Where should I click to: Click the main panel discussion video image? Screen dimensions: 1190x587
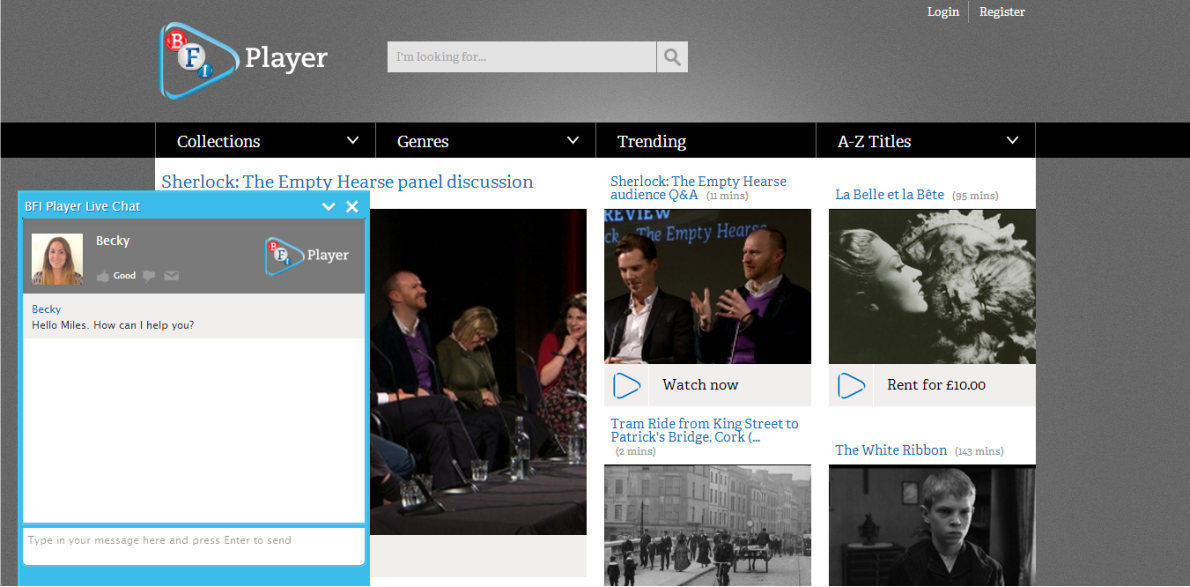[x=478, y=372]
